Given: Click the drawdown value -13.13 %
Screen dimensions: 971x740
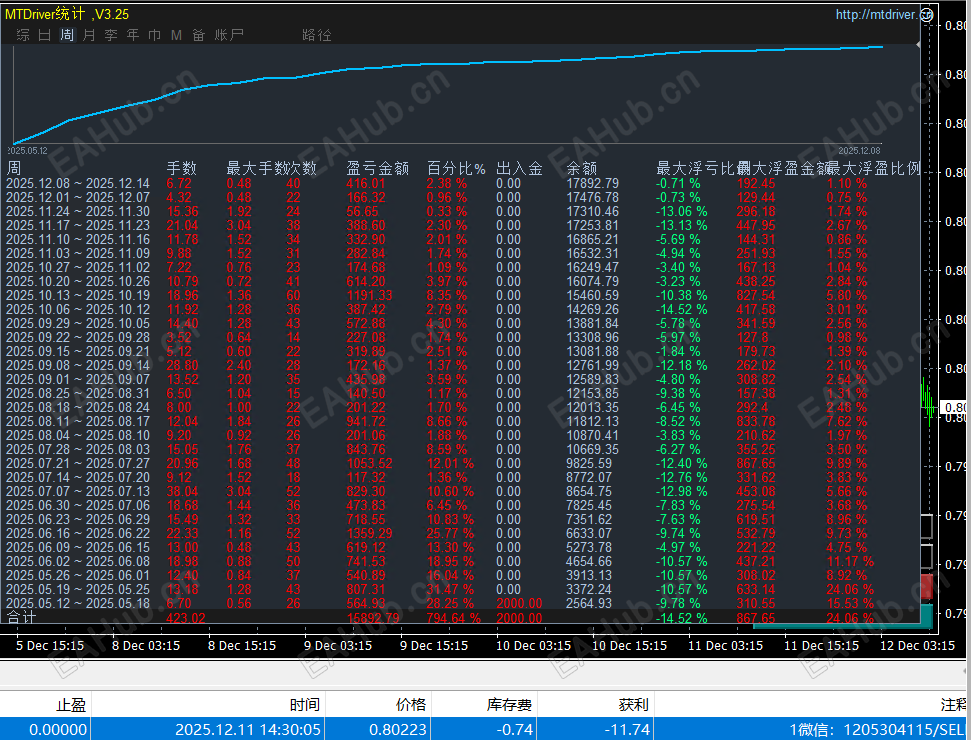Looking at the screenshot, I should [x=682, y=225].
